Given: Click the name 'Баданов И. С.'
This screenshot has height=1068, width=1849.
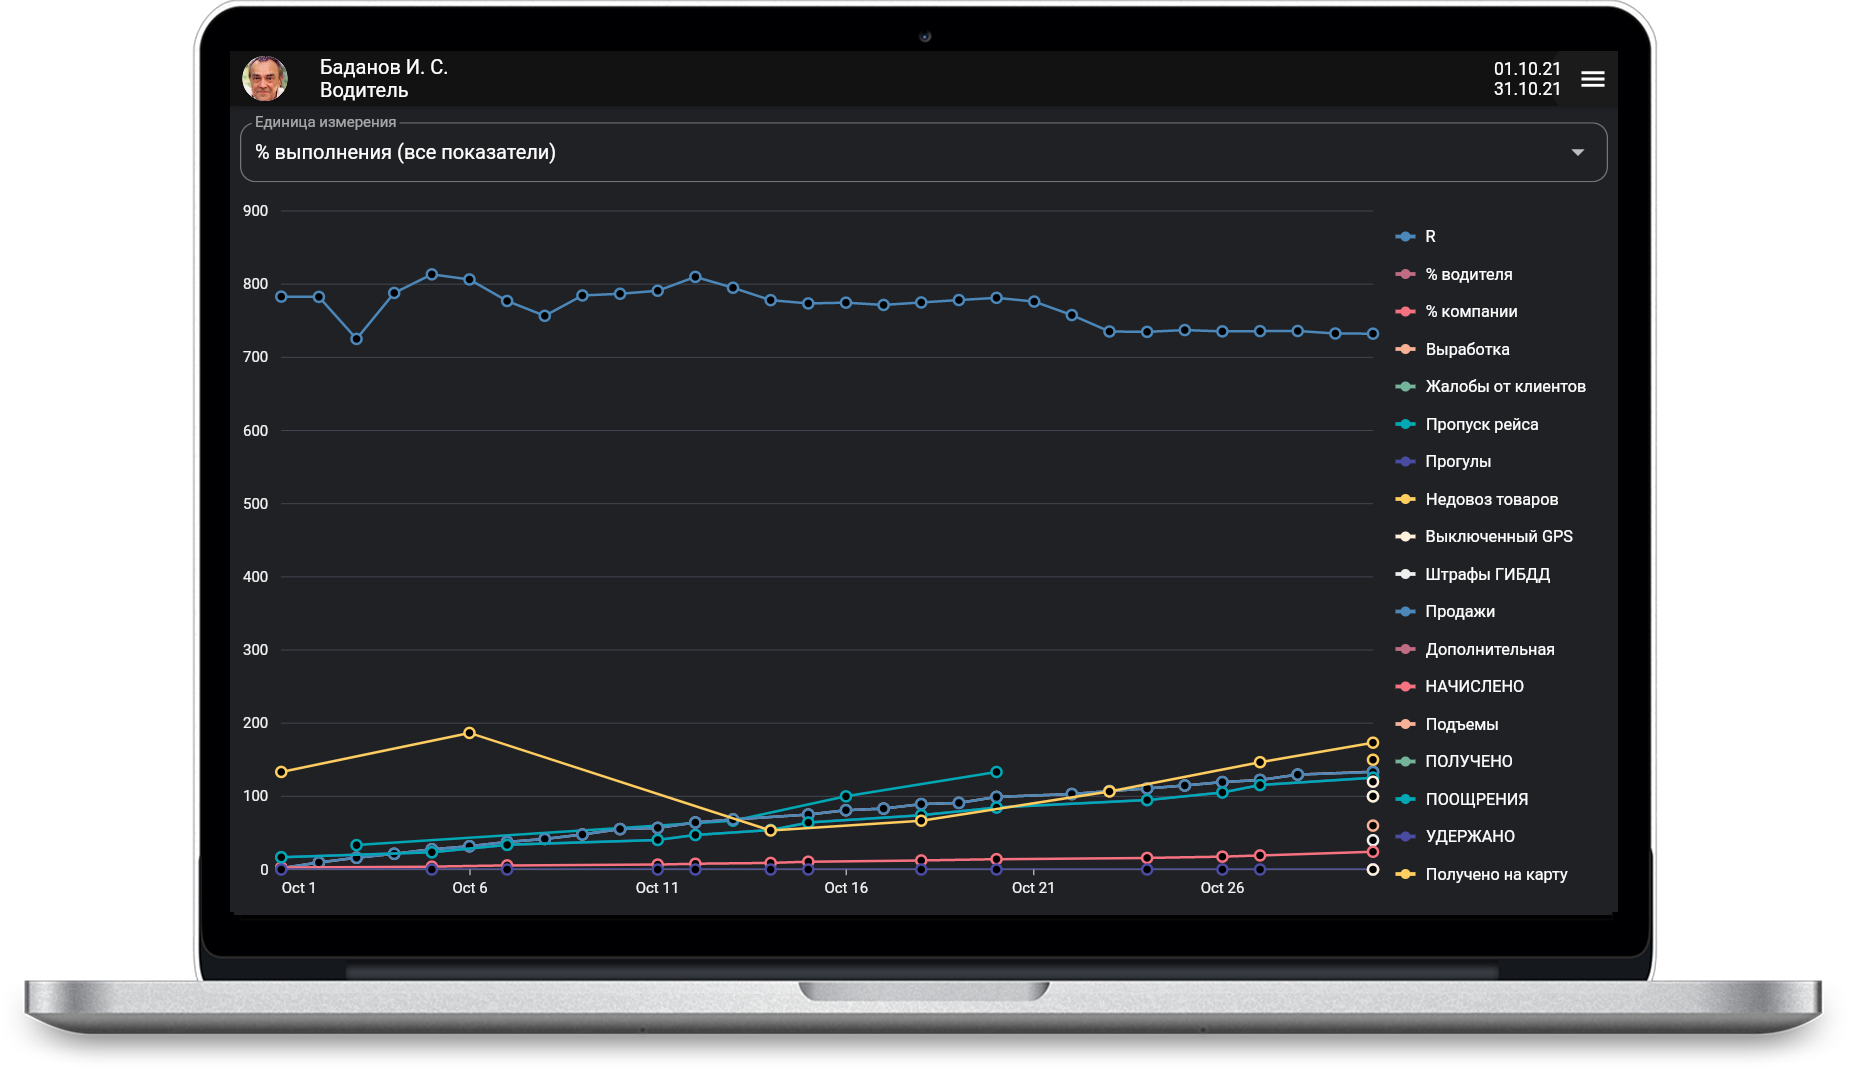Looking at the screenshot, I should pyautogui.click(x=384, y=67).
